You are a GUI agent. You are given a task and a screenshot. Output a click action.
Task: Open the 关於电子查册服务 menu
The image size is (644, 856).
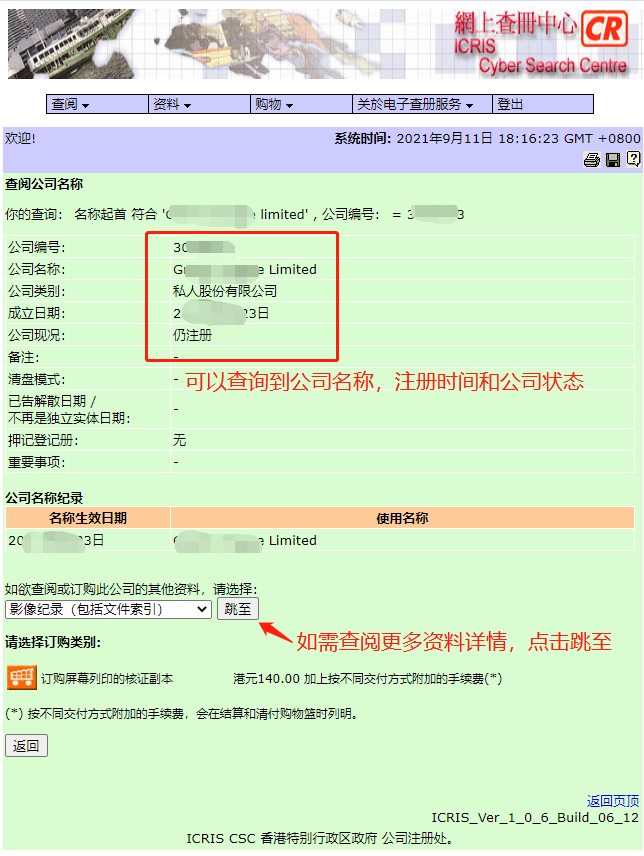pyautogui.click(x=422, y=104)
